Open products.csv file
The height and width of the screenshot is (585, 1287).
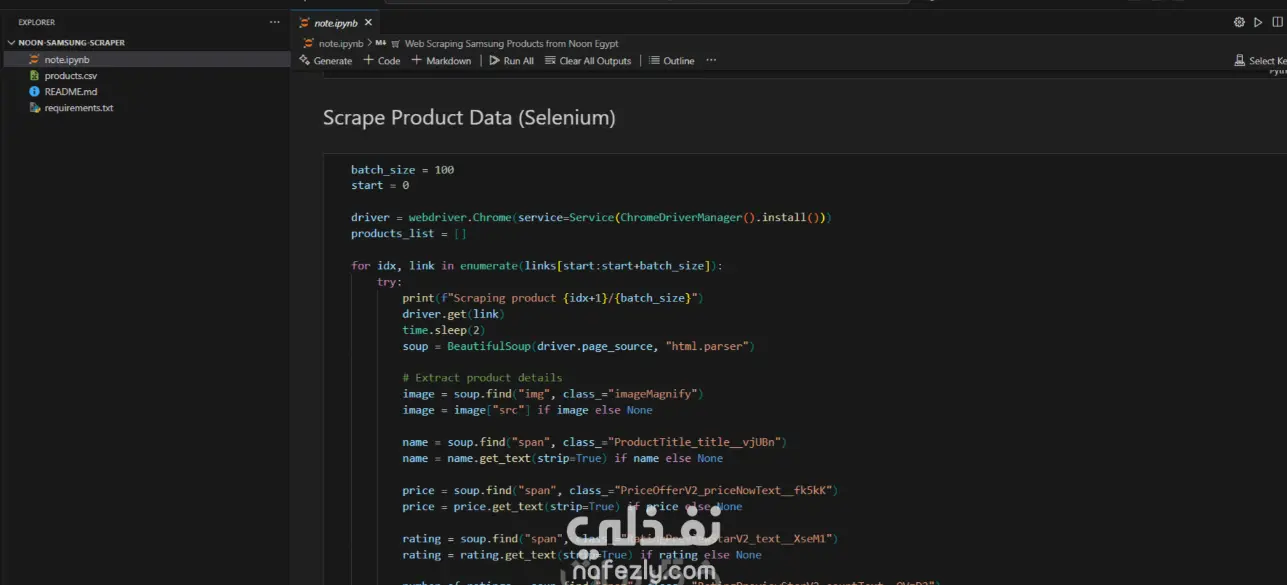[70, 76]
